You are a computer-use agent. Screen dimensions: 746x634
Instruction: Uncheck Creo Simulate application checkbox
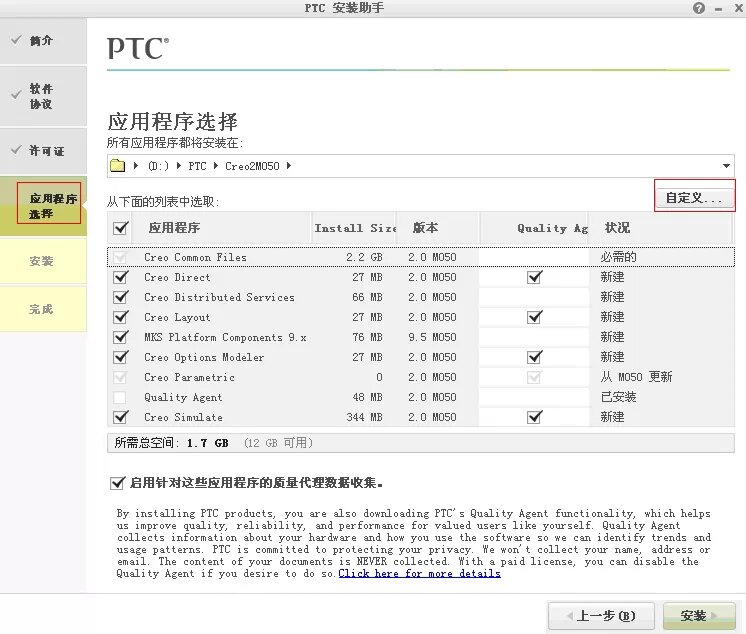pyautogui.click(x=121, y=417)
